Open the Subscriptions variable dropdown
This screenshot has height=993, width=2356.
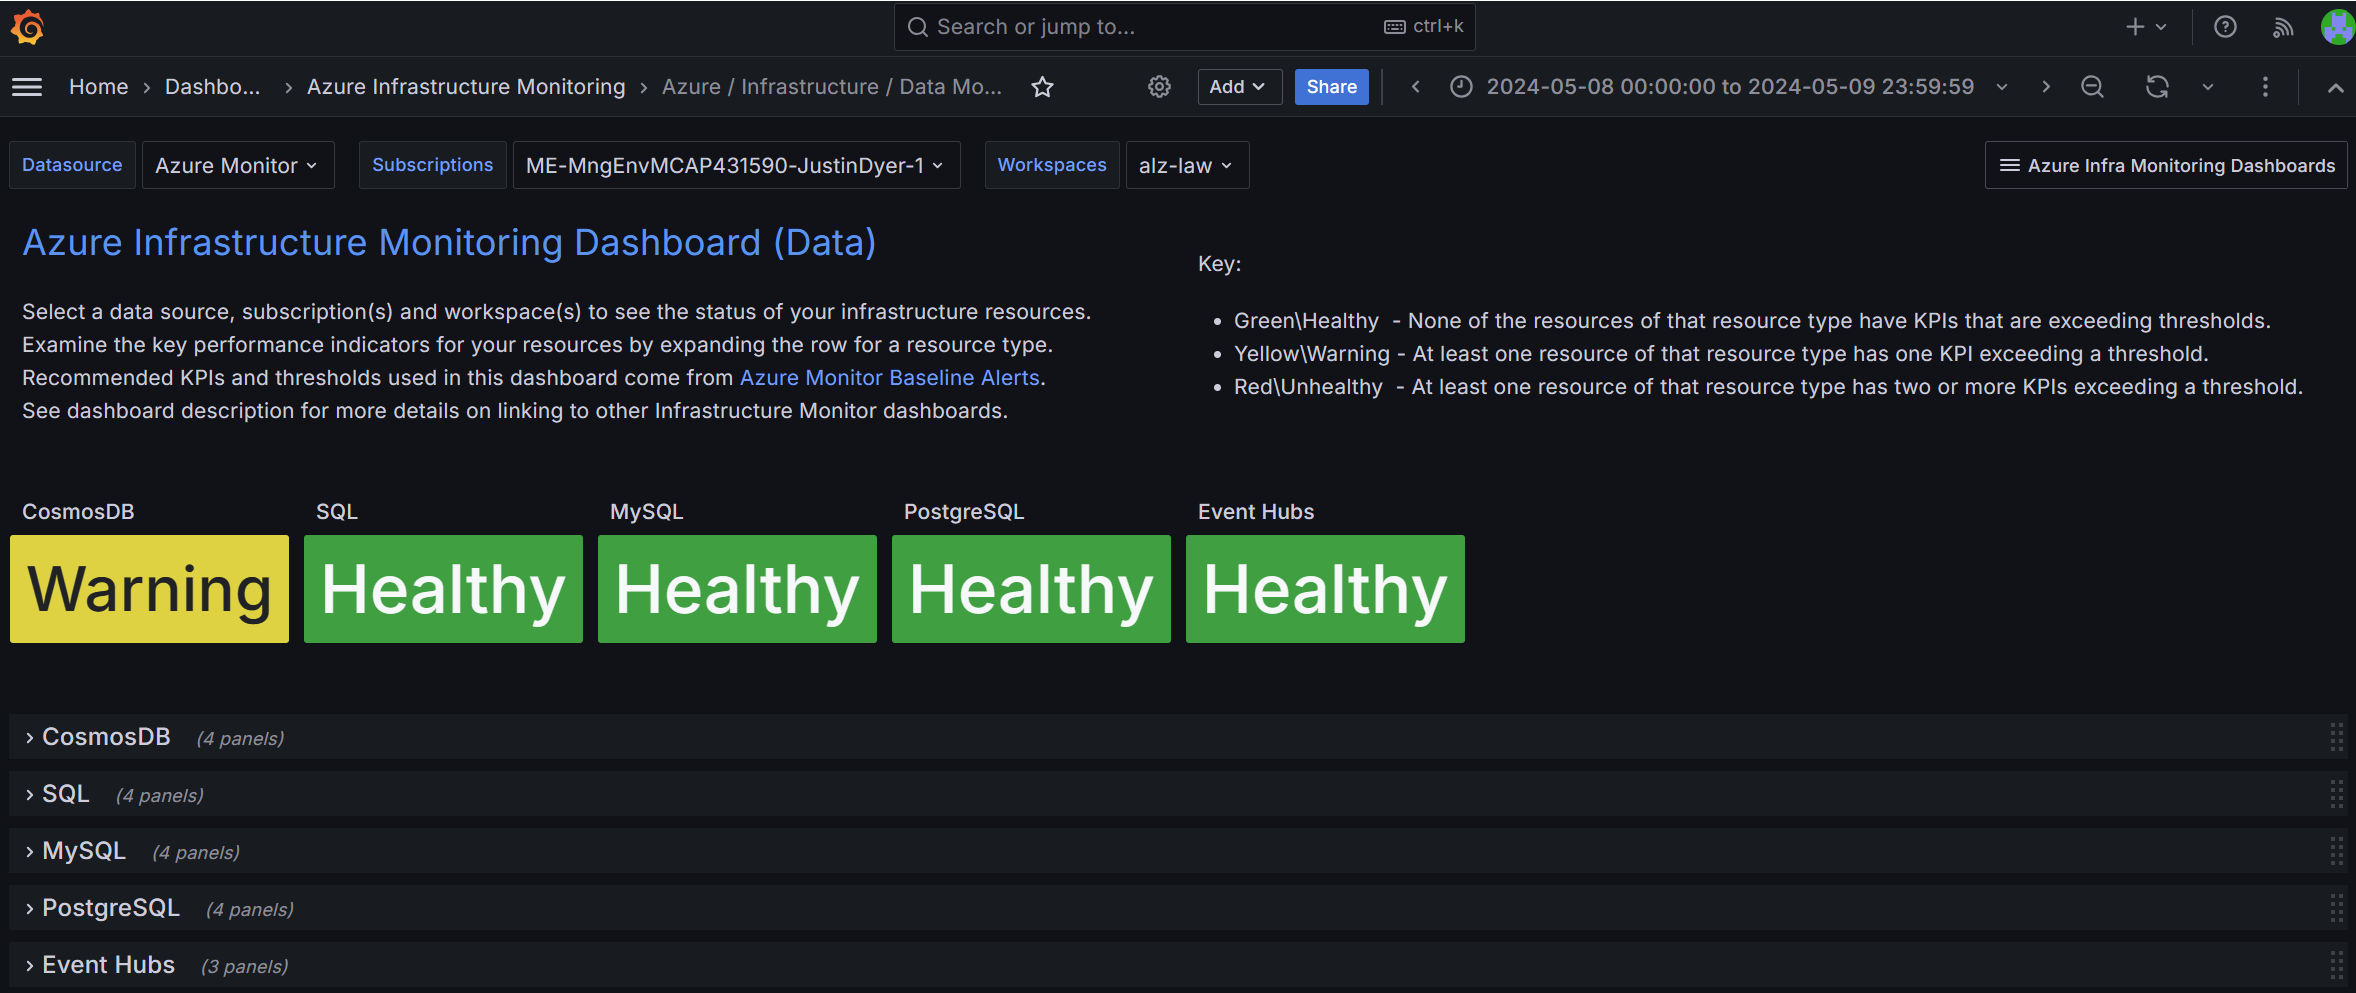[735, 165]
